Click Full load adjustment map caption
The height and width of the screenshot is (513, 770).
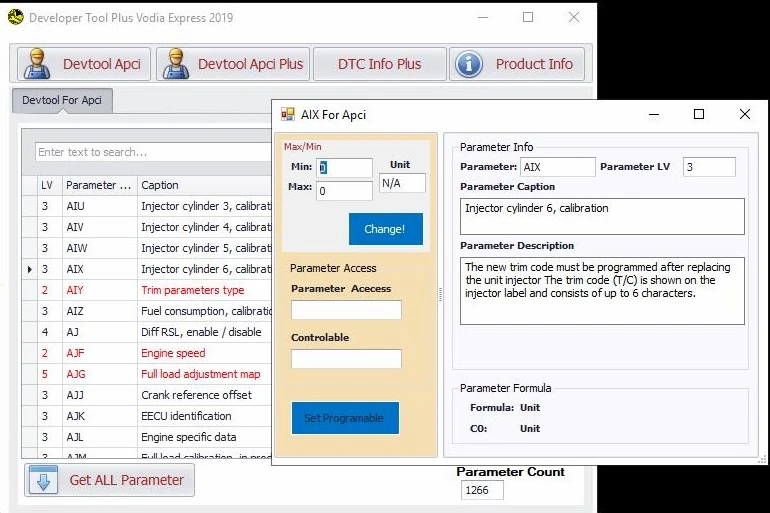[200, 374]
